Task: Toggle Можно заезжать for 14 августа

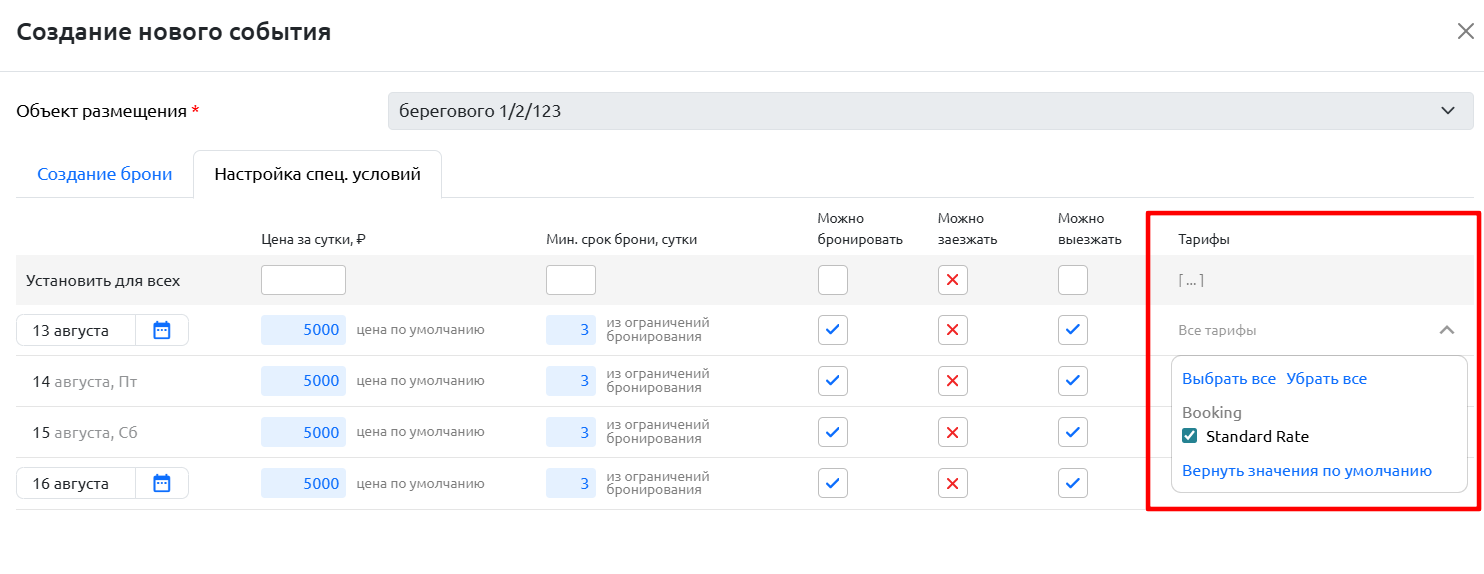Action: tap(953, 381)
